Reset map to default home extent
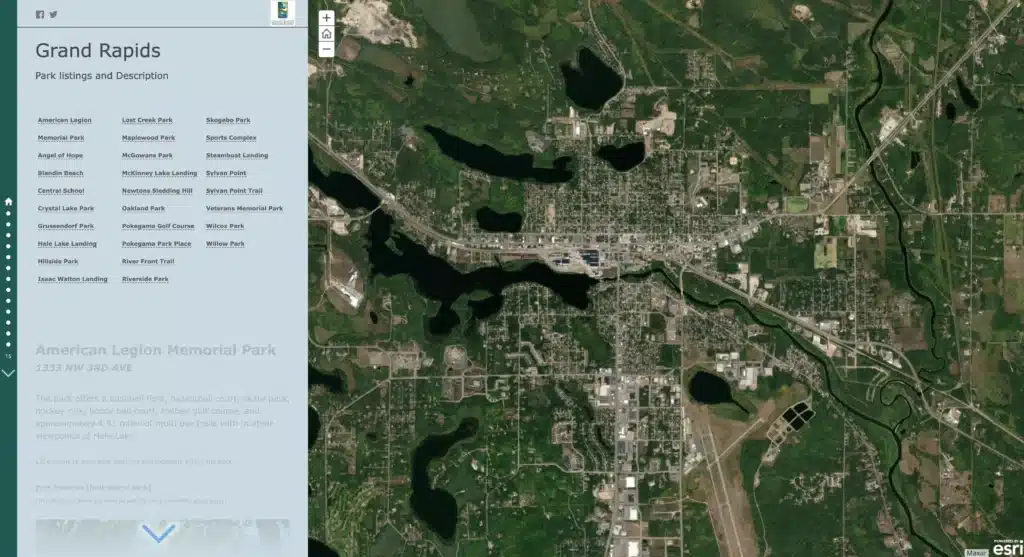 click(x=326, y=33)
